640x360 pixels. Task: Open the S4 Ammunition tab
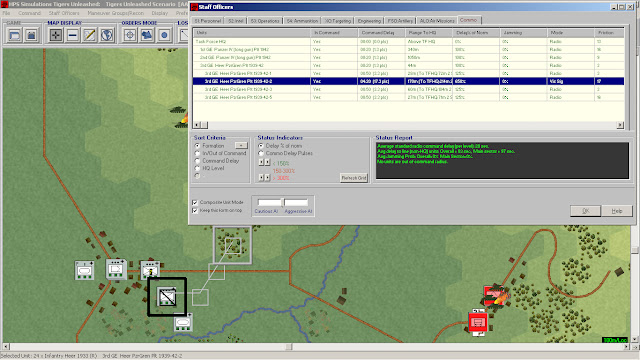point(302,21)
